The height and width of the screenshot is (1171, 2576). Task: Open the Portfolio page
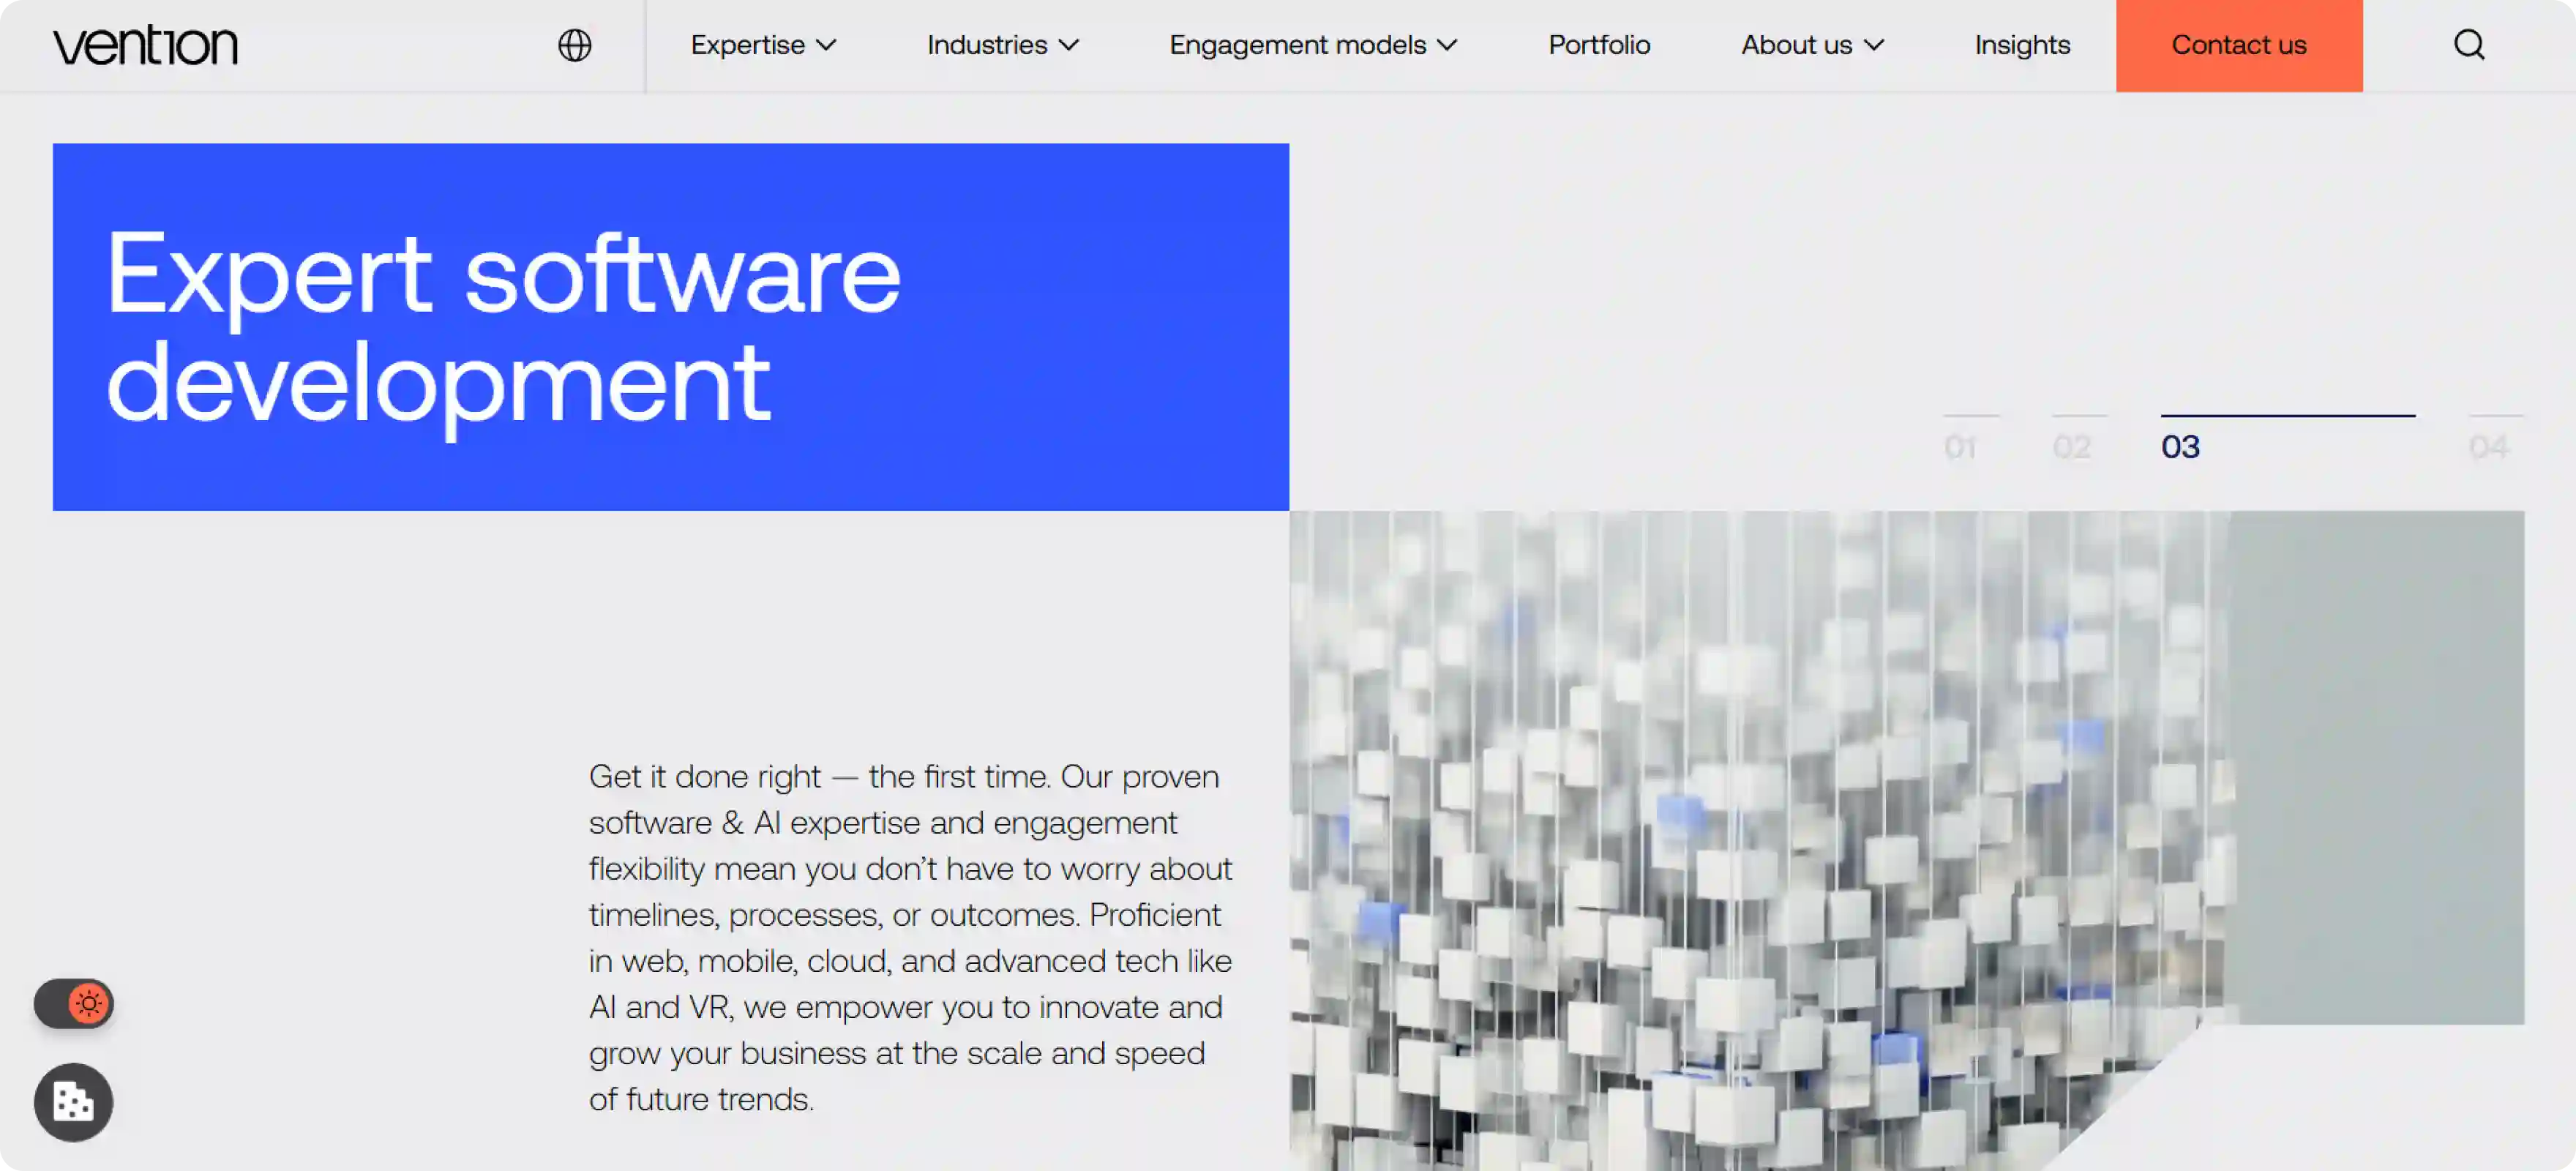(1598, 45)
